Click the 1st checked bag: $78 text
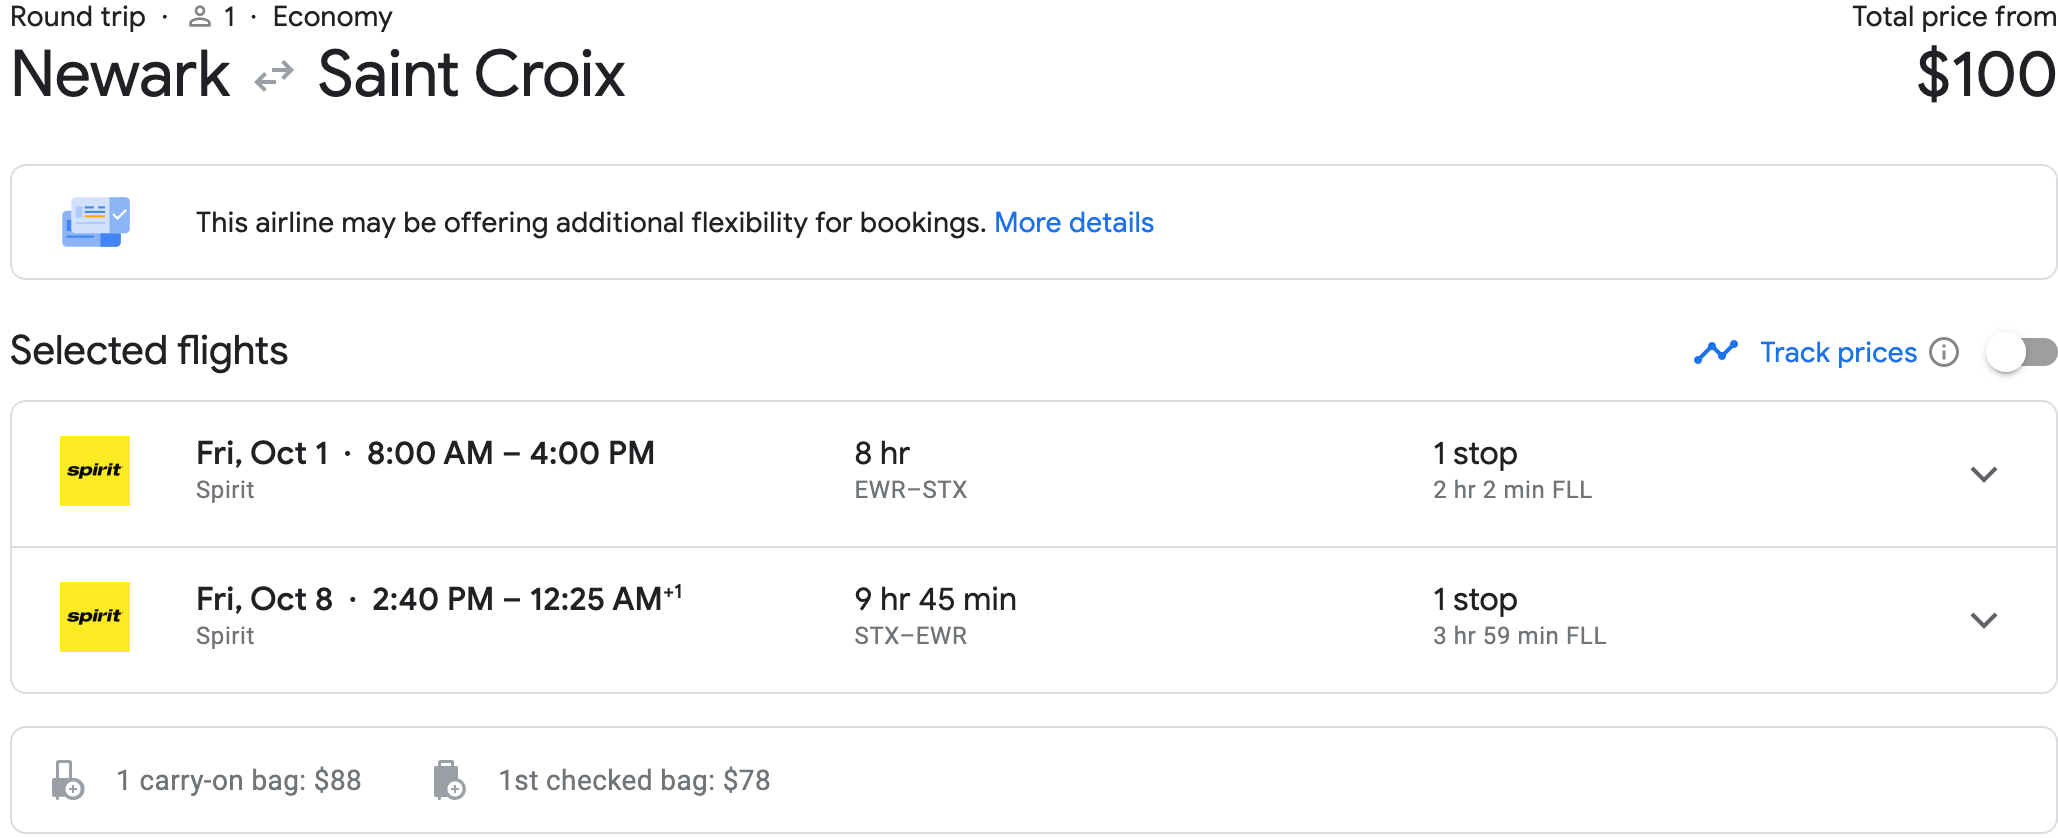Image resolution: width=2058 pixels, height=838 pixels. pos(635,780)
